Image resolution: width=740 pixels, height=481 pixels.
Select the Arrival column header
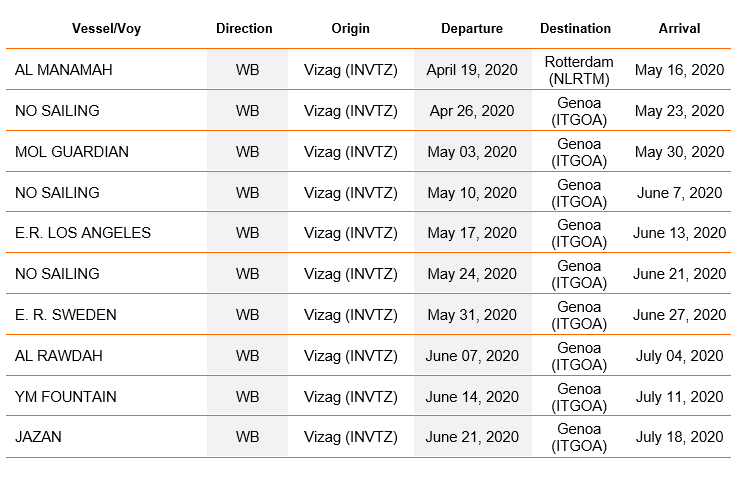click(x=679, y=28)
